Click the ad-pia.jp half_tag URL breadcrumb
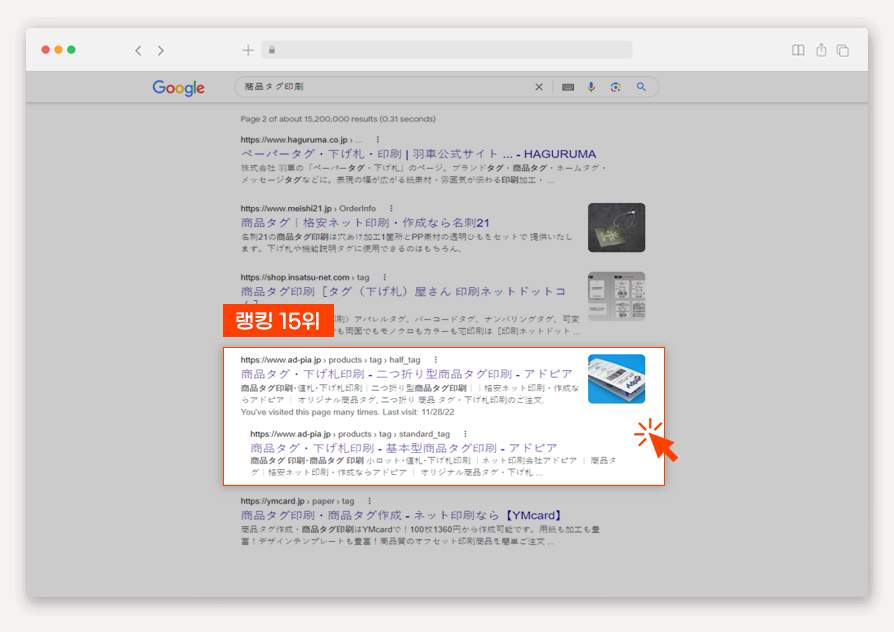 click(330, 360)
